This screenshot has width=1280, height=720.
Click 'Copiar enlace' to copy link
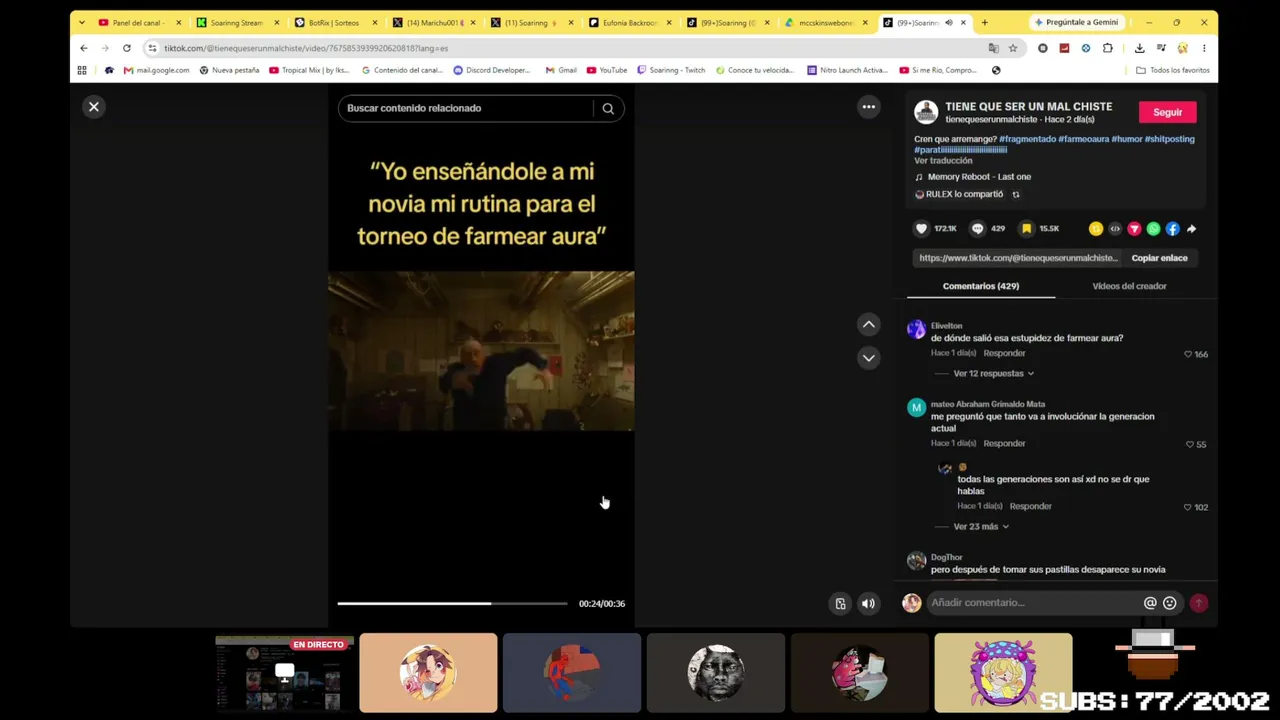1159,258
